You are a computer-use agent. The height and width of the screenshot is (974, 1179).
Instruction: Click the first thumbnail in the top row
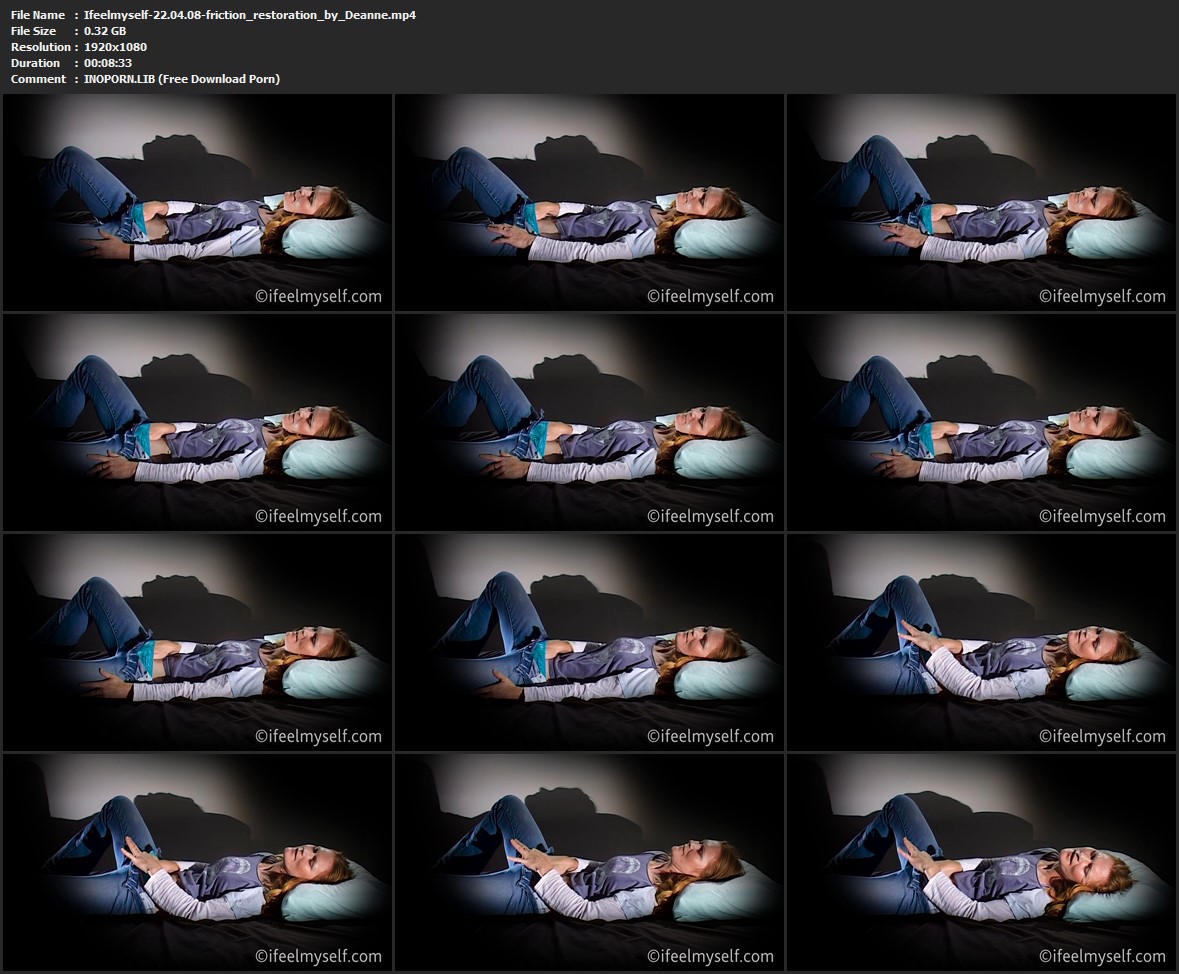tap(197, 203)
